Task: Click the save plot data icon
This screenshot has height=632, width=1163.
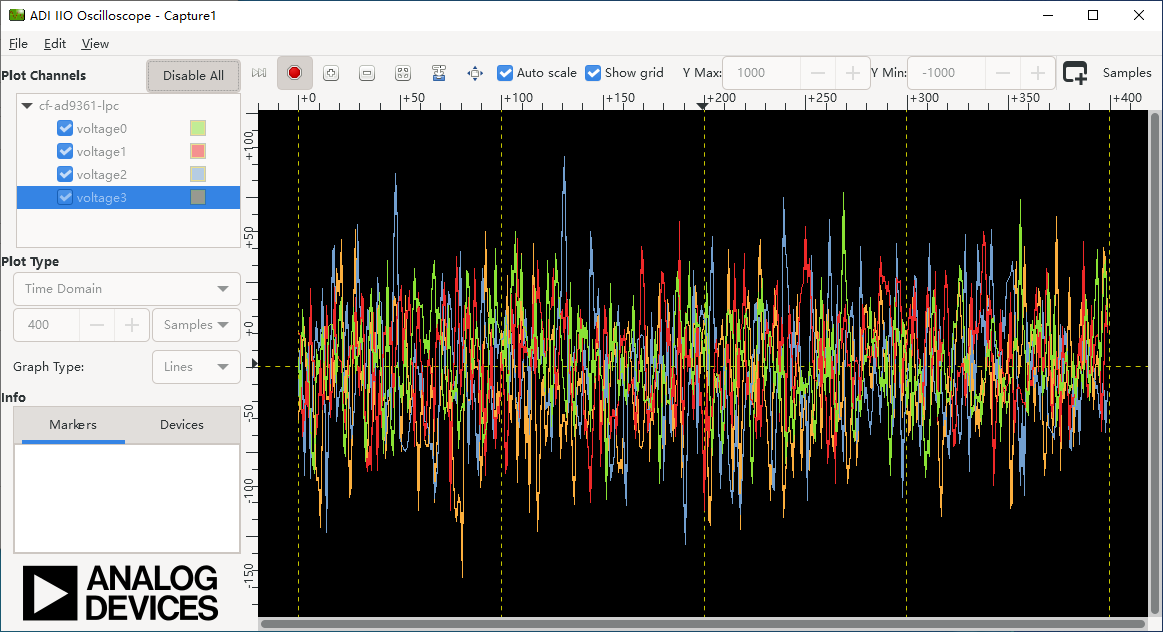Action: tap(439, 73)
